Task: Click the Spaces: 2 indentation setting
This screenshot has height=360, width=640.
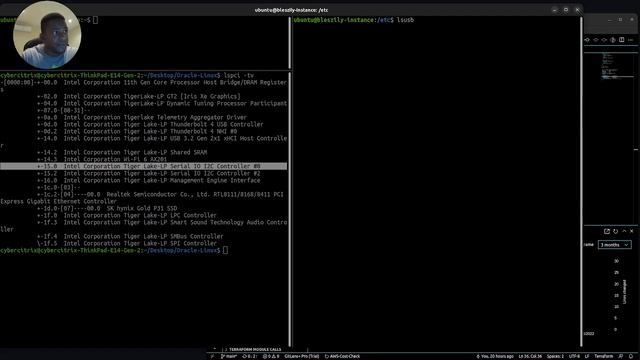Action: coord(555,356)
